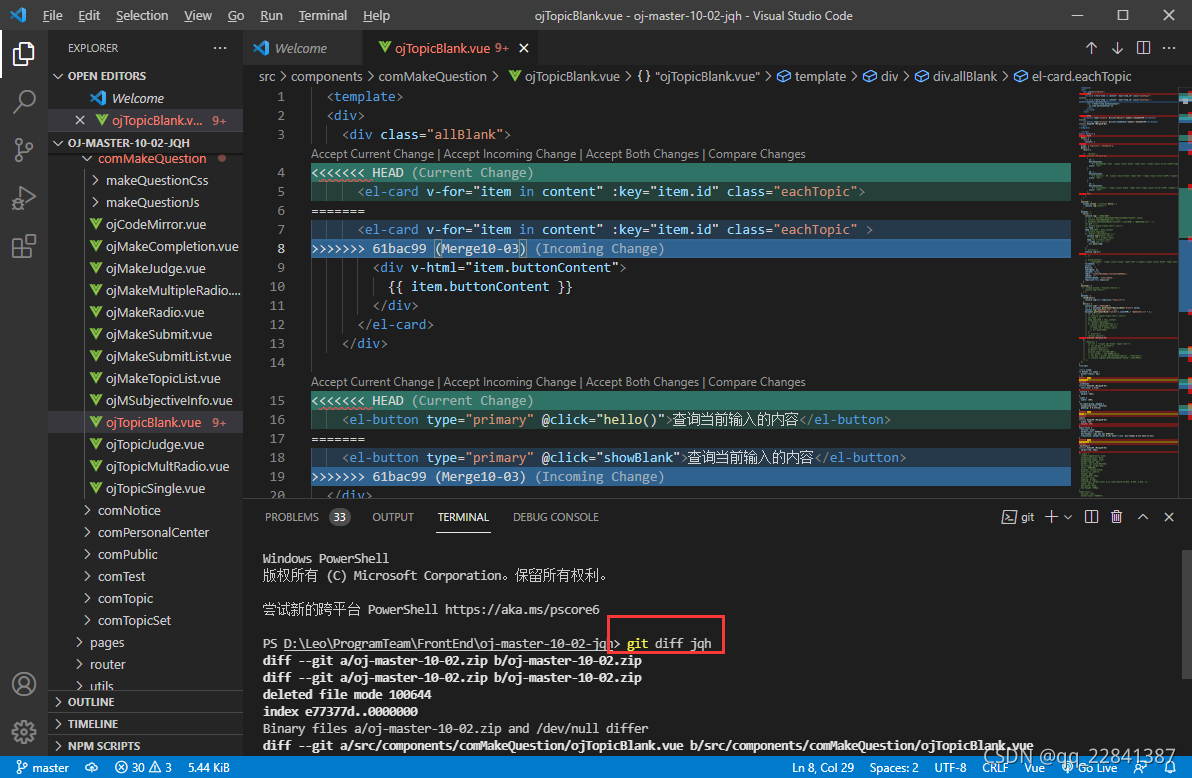1192x778 pixels.
Task: Click UTF-8 encoding in status bar
Action: (950, 767)
